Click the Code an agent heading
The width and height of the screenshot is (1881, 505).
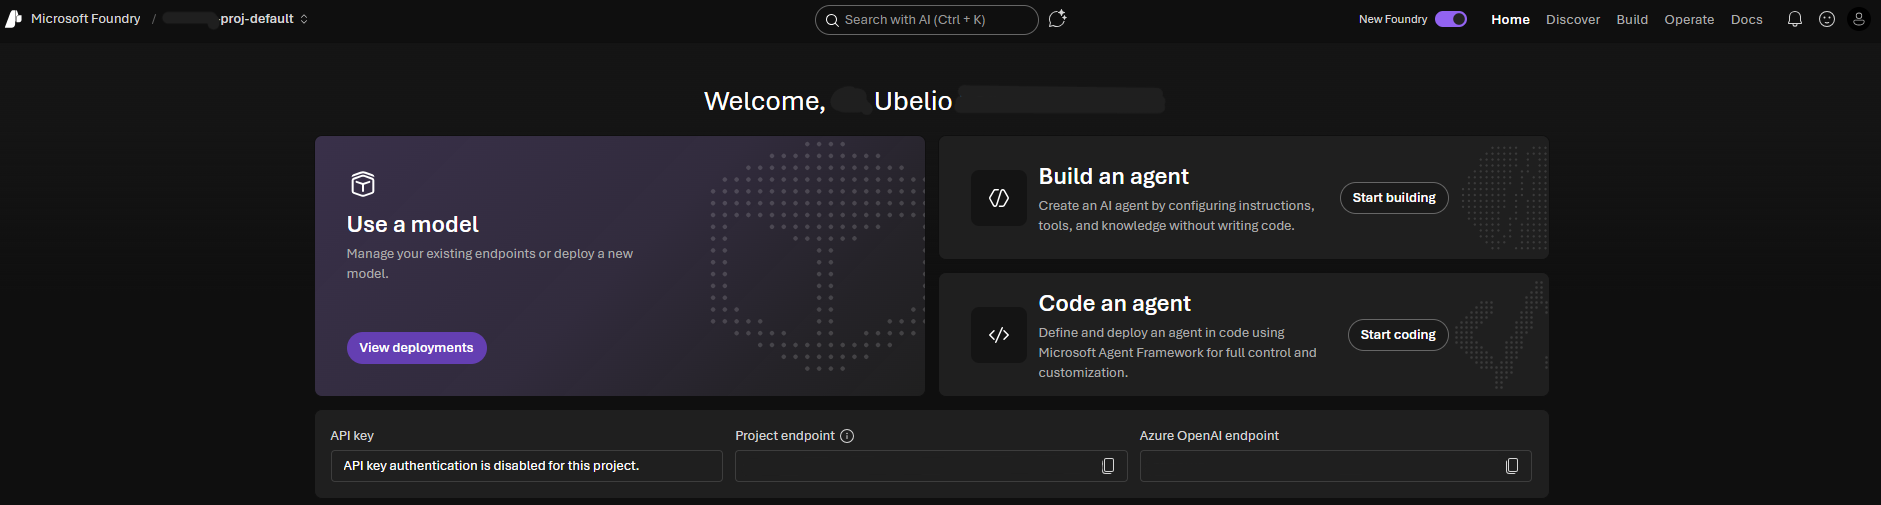pos(1115,304)
